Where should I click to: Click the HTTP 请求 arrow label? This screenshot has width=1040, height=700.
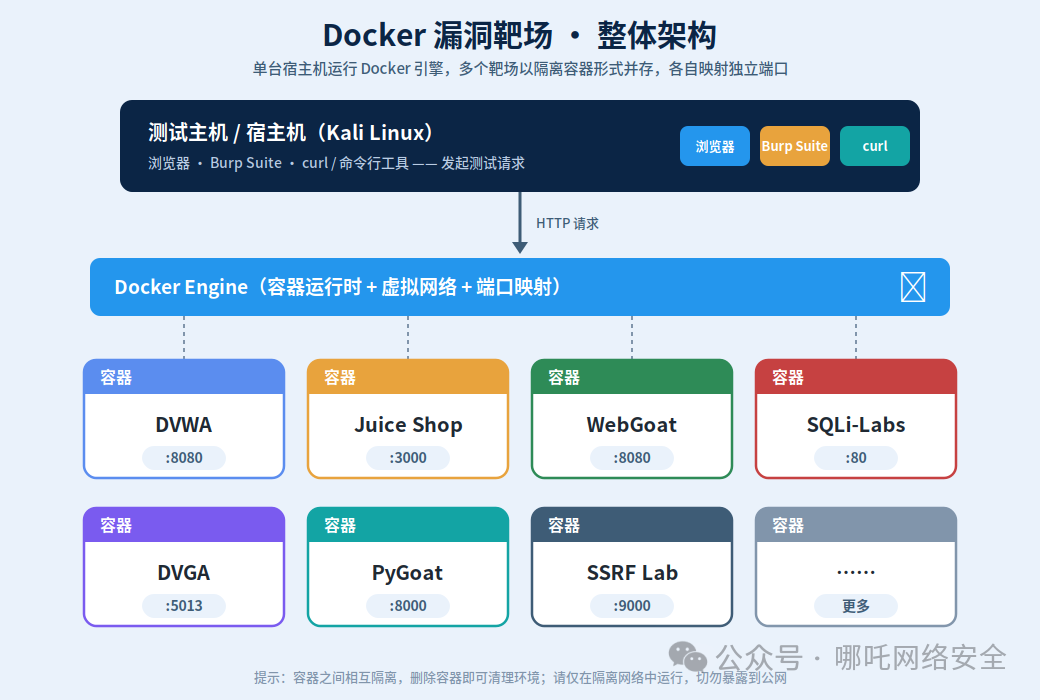(567, 224)
